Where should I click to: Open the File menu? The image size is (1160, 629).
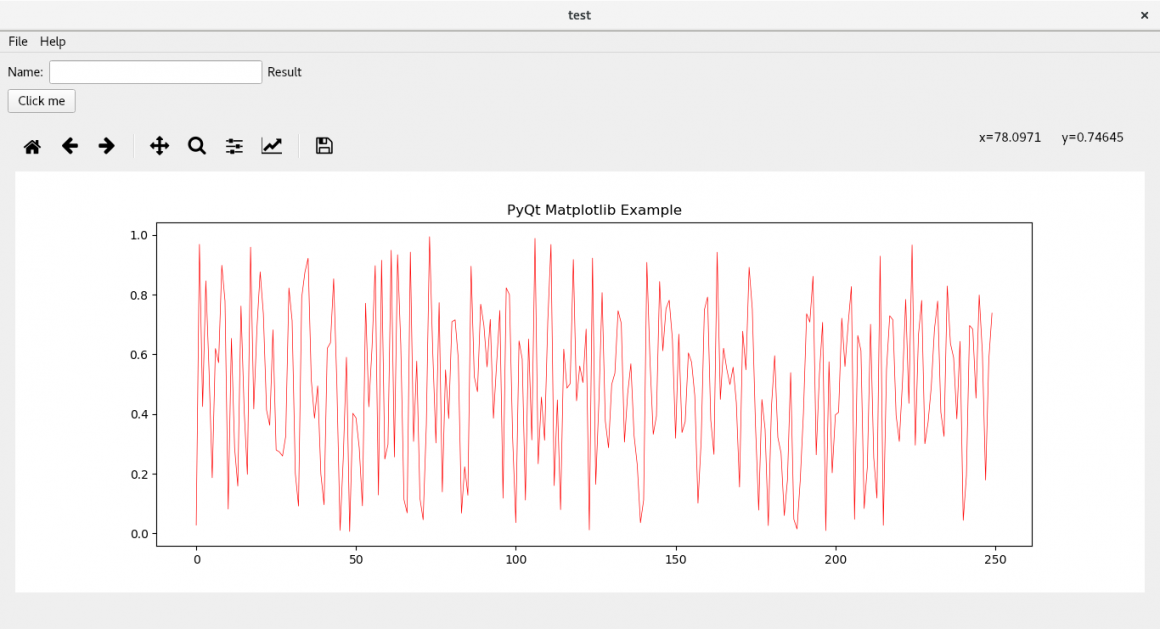point(18,41)
